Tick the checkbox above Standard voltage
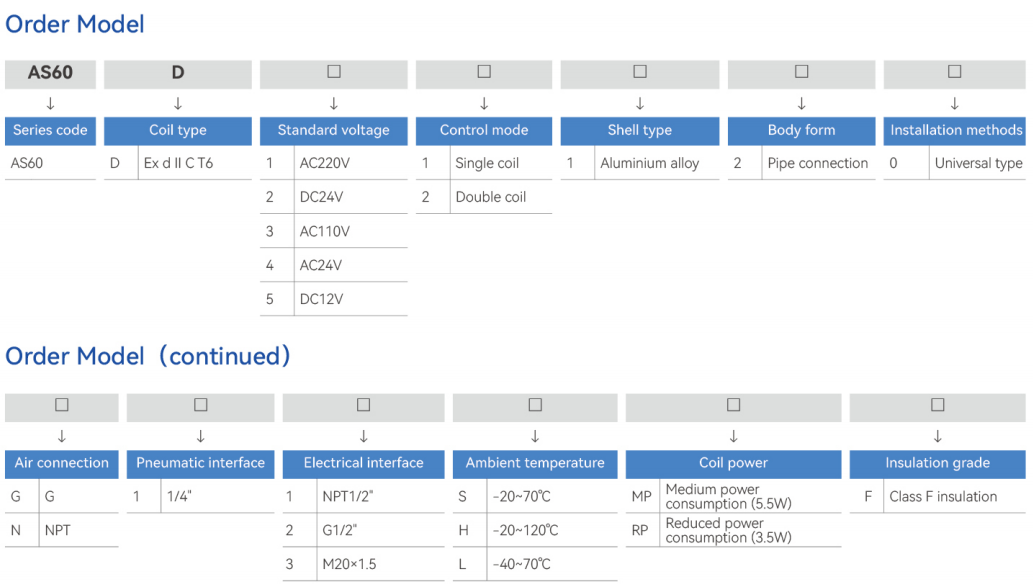This screenshot has height=587, width=1033. [334, 71]
